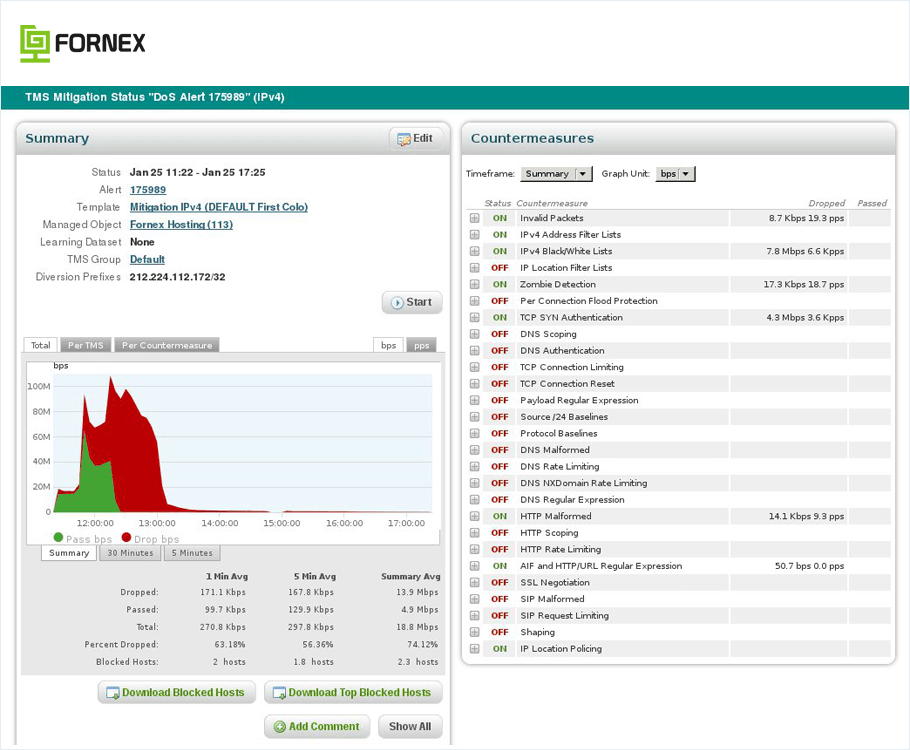Select the bps unit tab above graph
The image size is (910, 750).
(388, 345)
